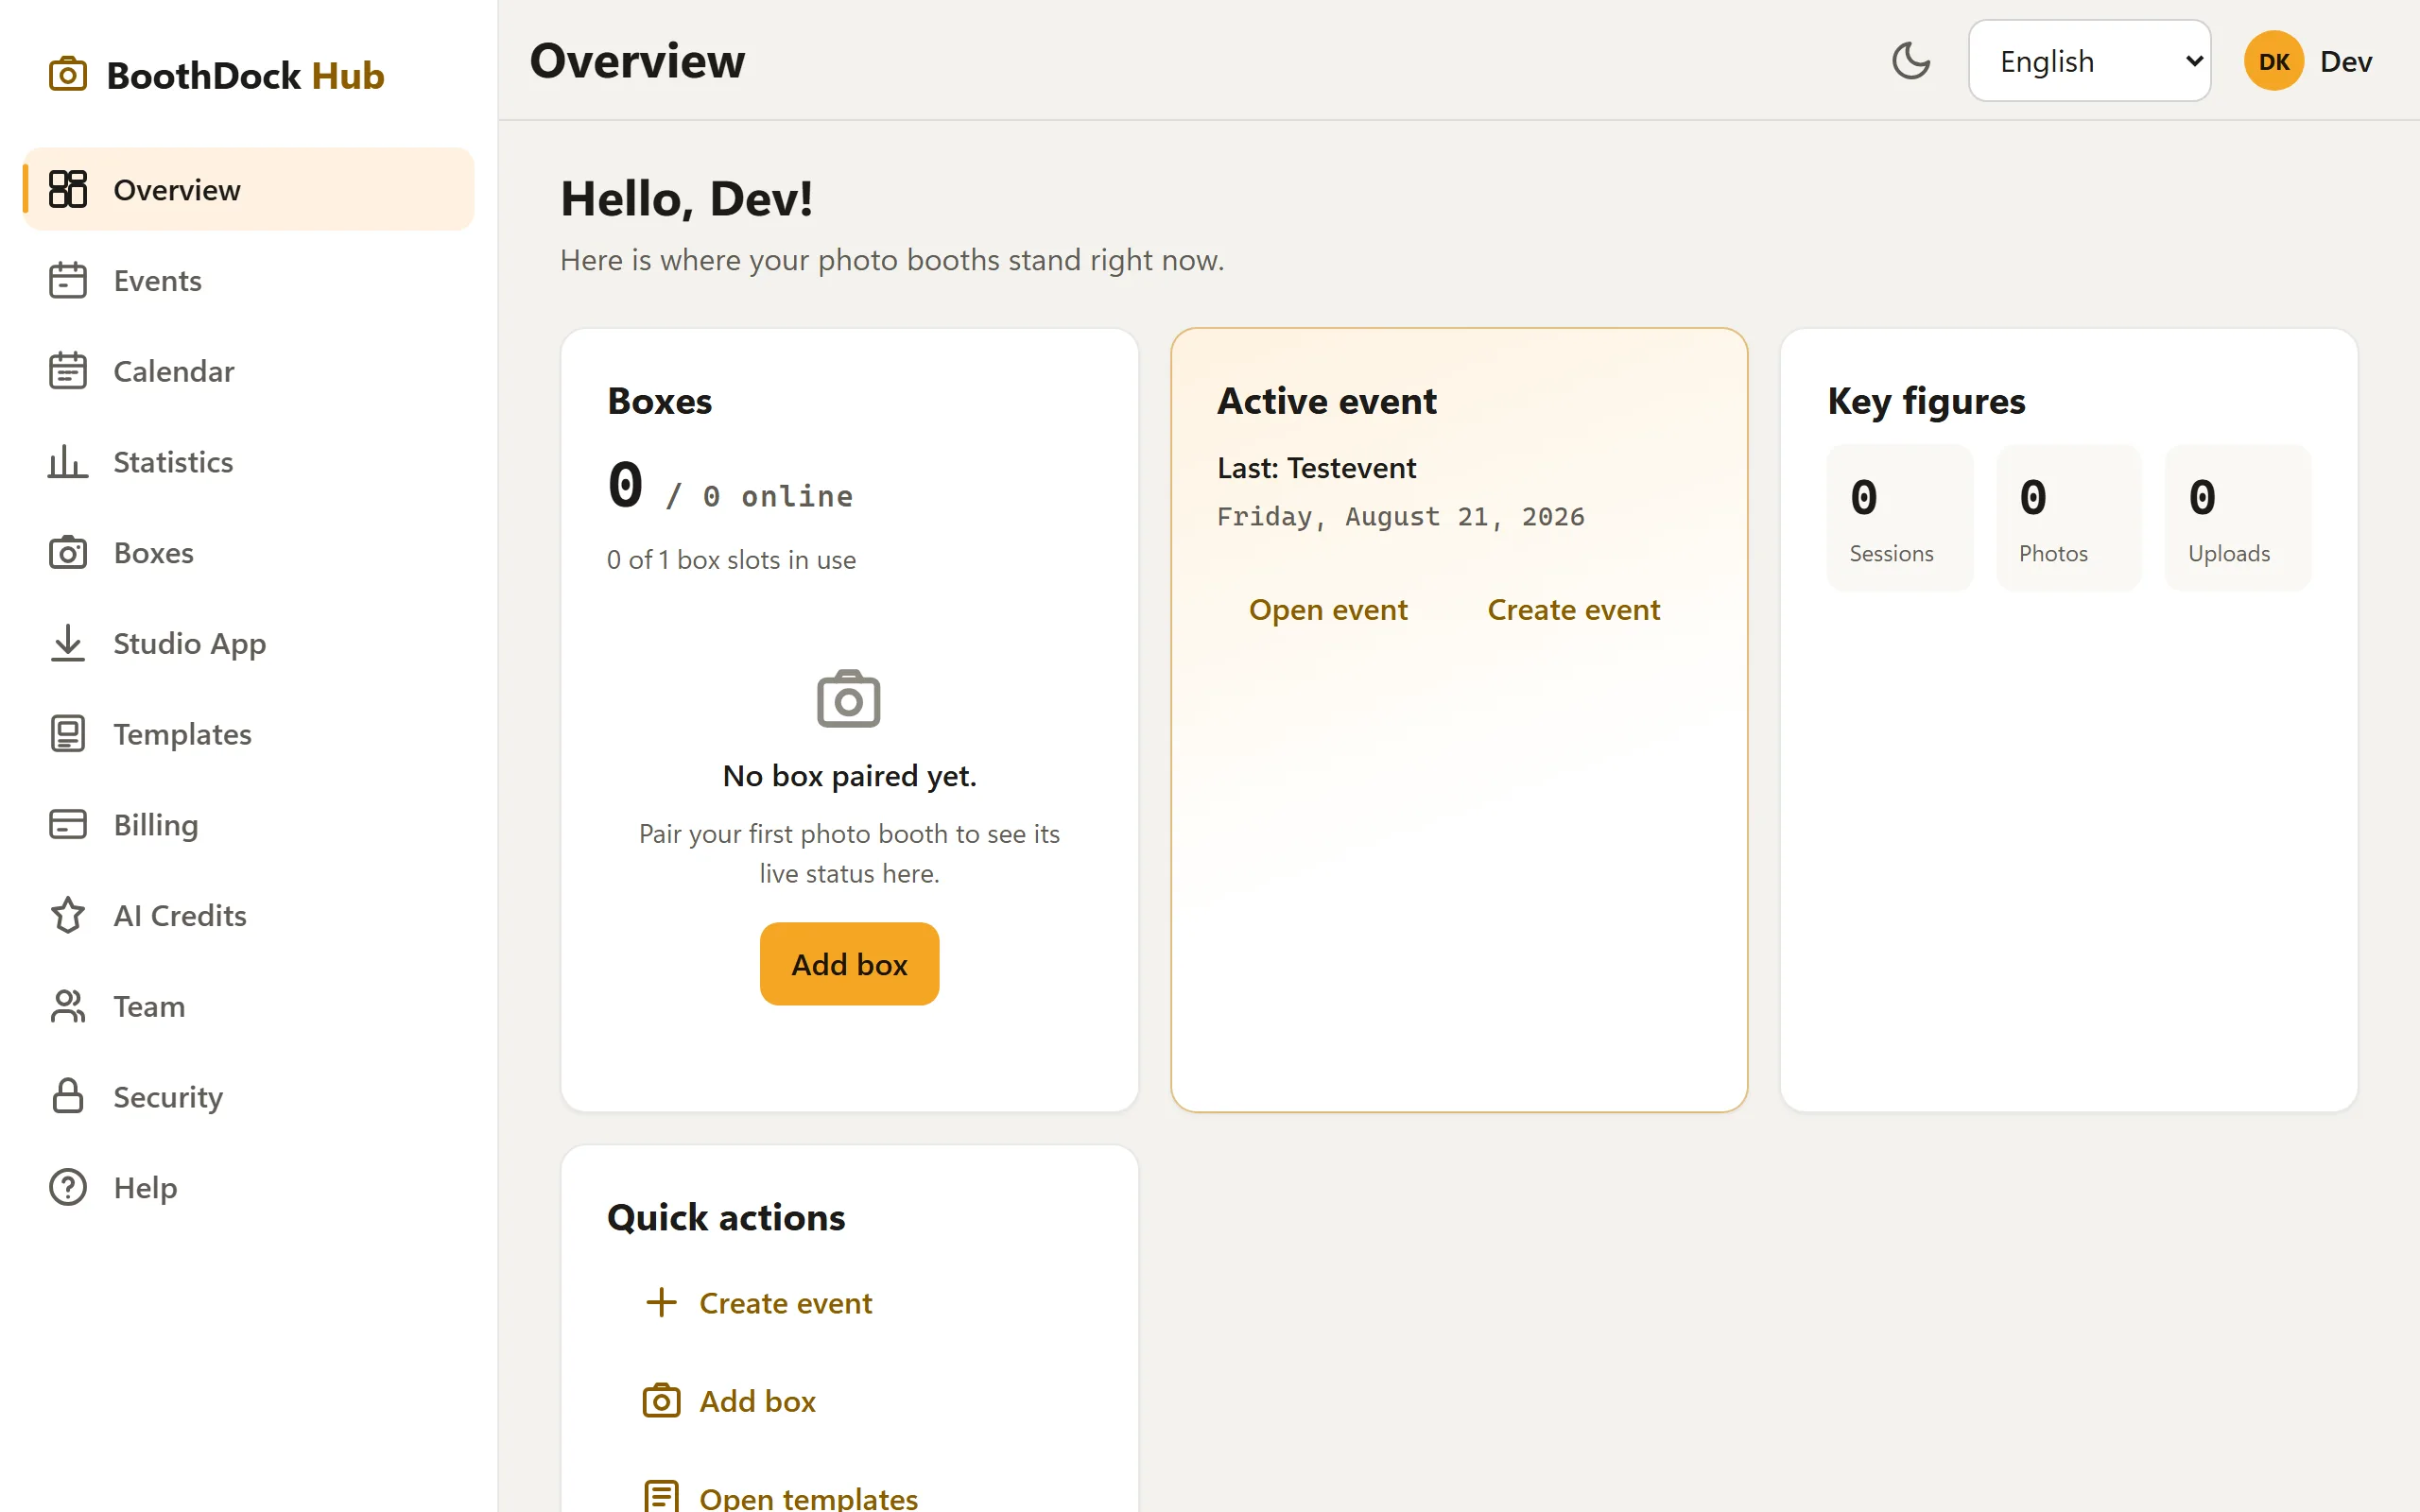Click '0 of 1 box slots in use'
The image size is (2420, 1512).
click(731, 560)
